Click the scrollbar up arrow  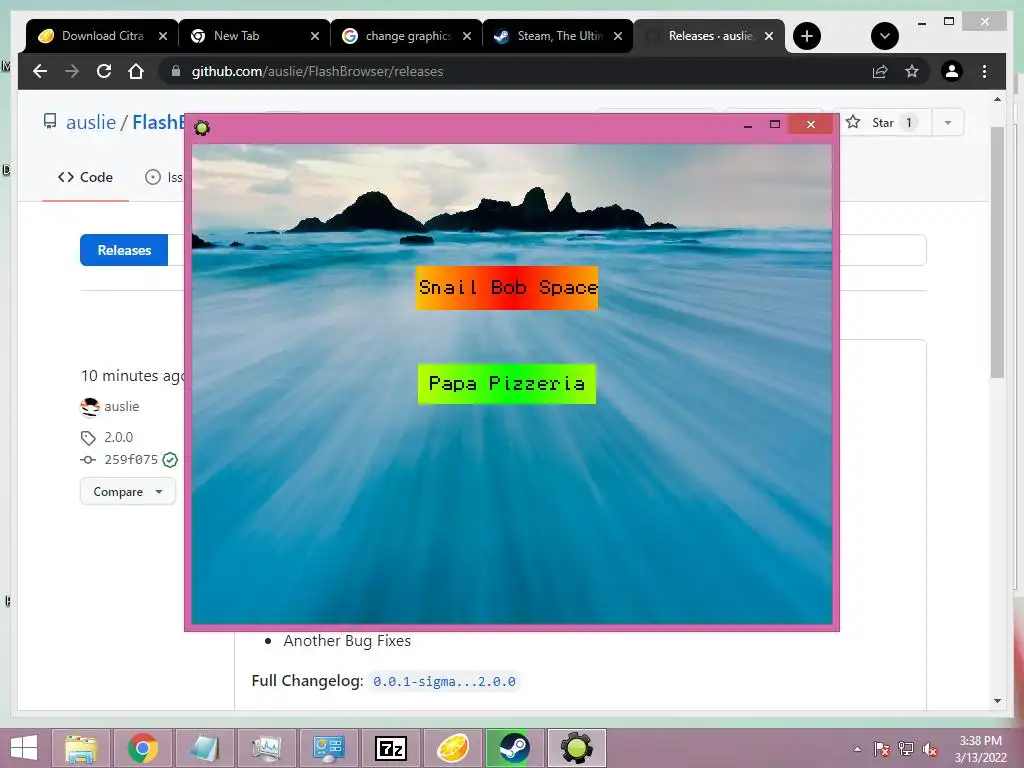click(997, 99)
